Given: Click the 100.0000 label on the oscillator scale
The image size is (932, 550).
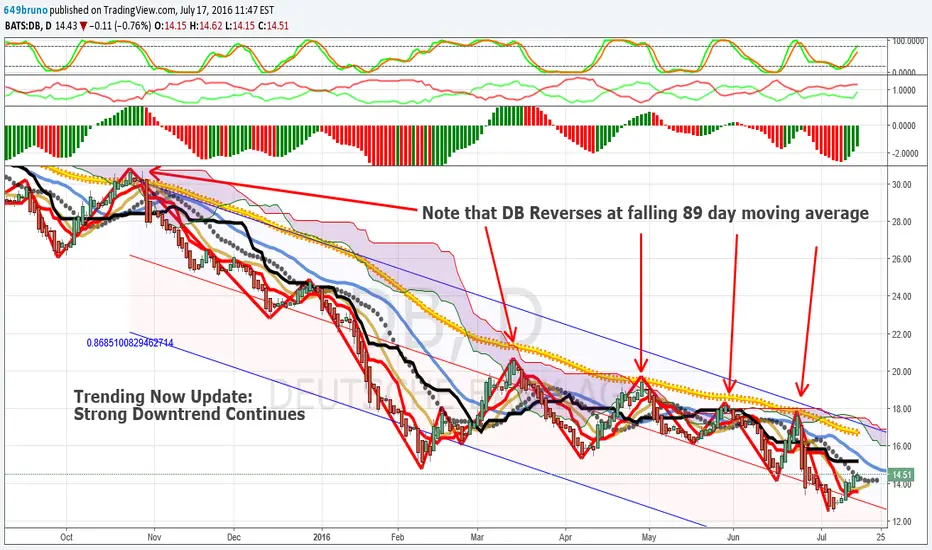Looking at the screenshot, I should pyautogui.click(x=908, y=41).
